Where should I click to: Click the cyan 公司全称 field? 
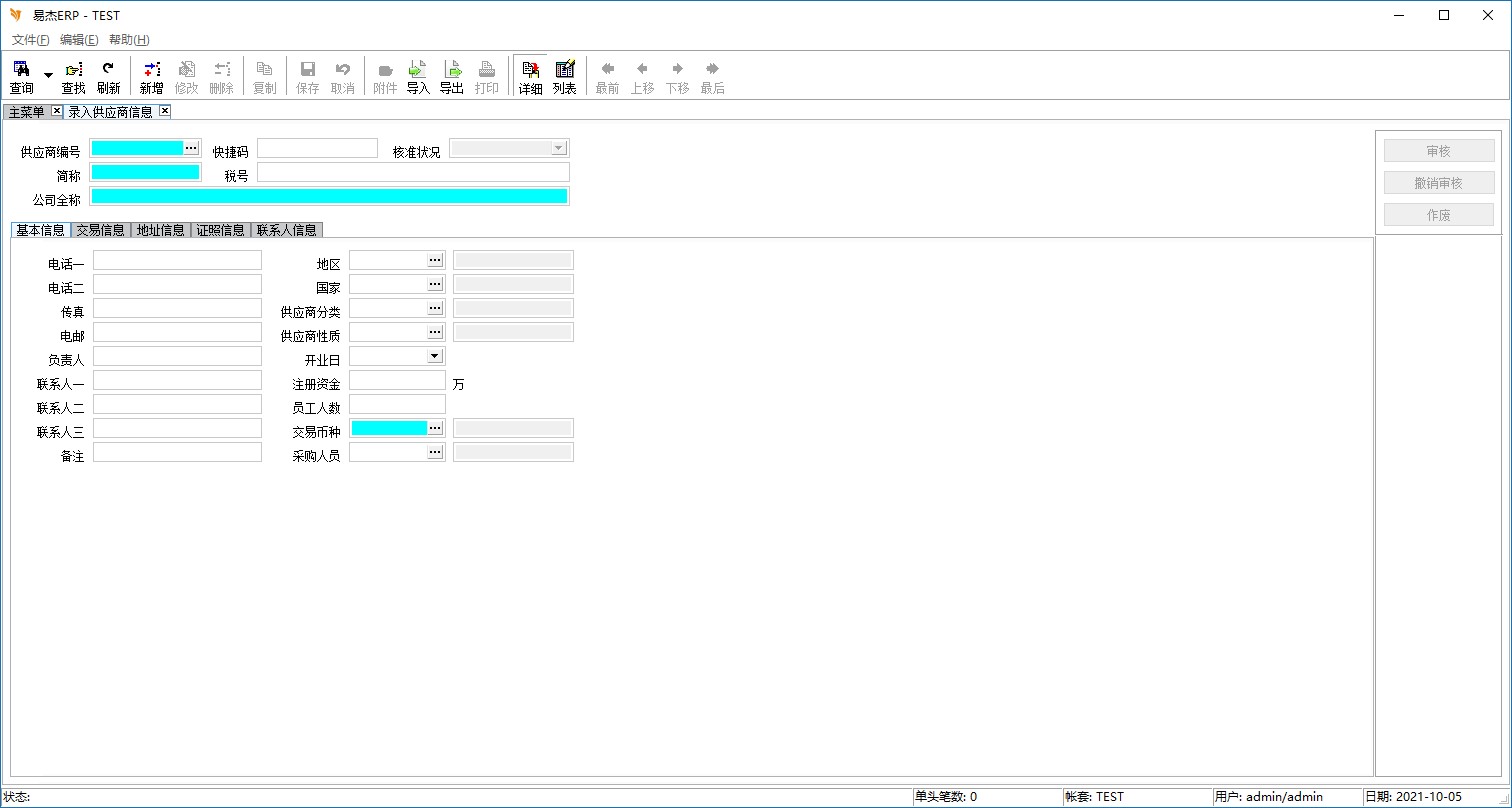[x=329, y=196]
